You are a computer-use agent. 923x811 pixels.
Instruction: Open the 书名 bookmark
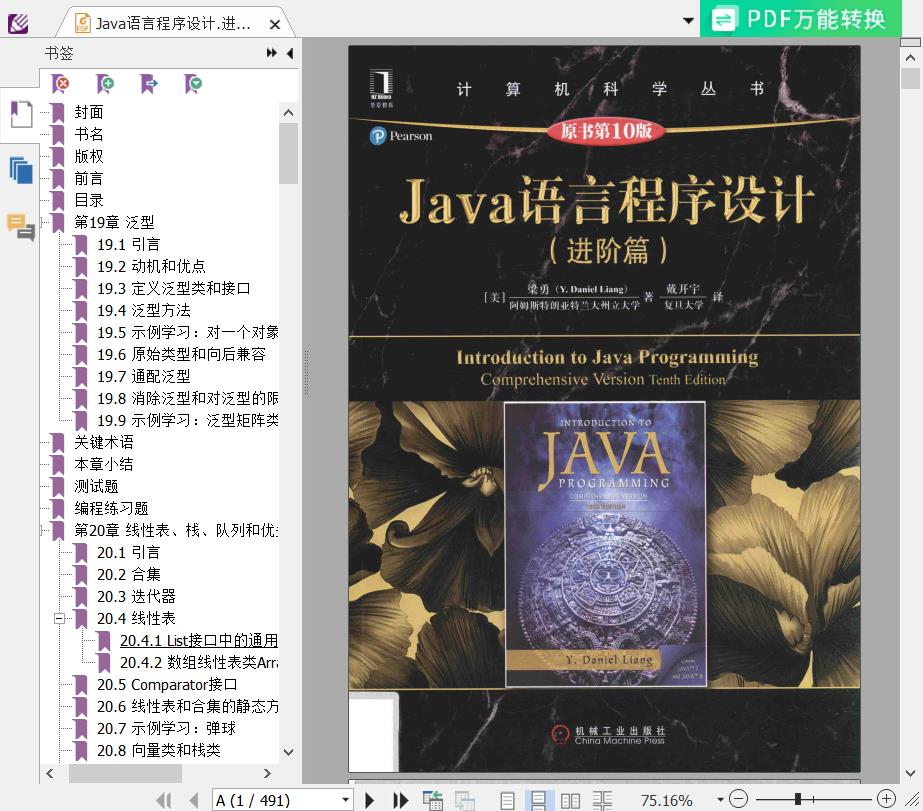coord(89,134)
